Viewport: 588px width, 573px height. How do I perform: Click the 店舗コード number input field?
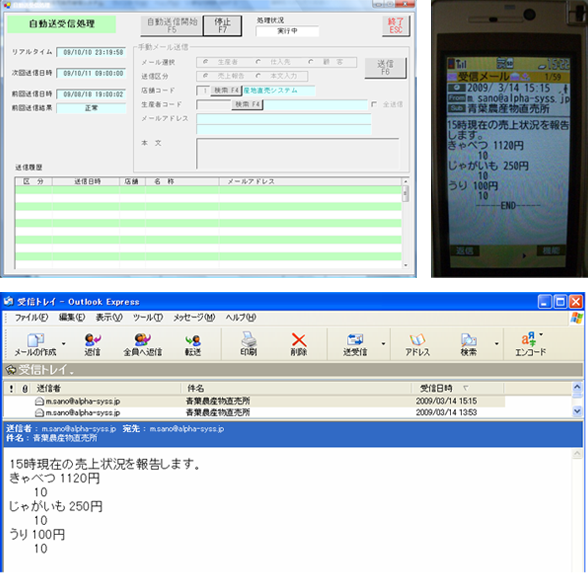tap(203, 90)
